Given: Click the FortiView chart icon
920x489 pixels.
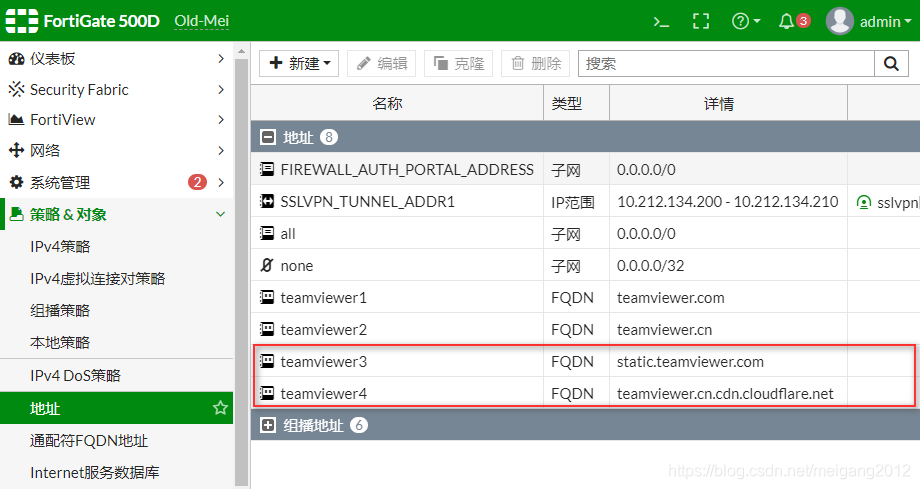Looking at the screenshot, I should pos(16,120).
